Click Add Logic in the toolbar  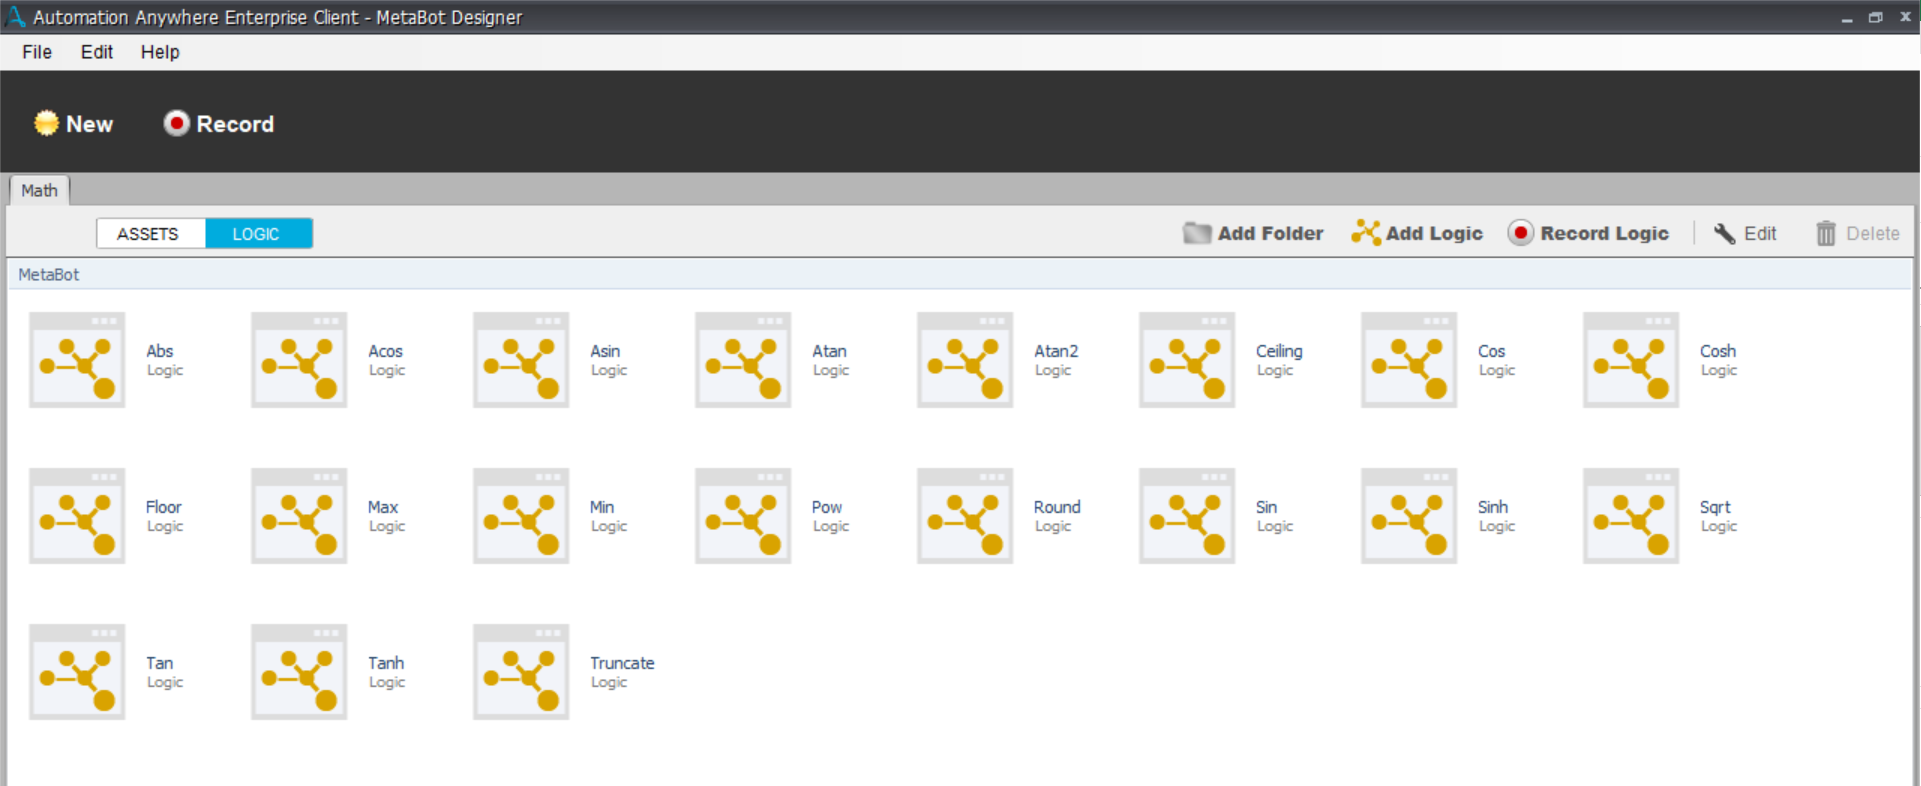click(1417, 233)
